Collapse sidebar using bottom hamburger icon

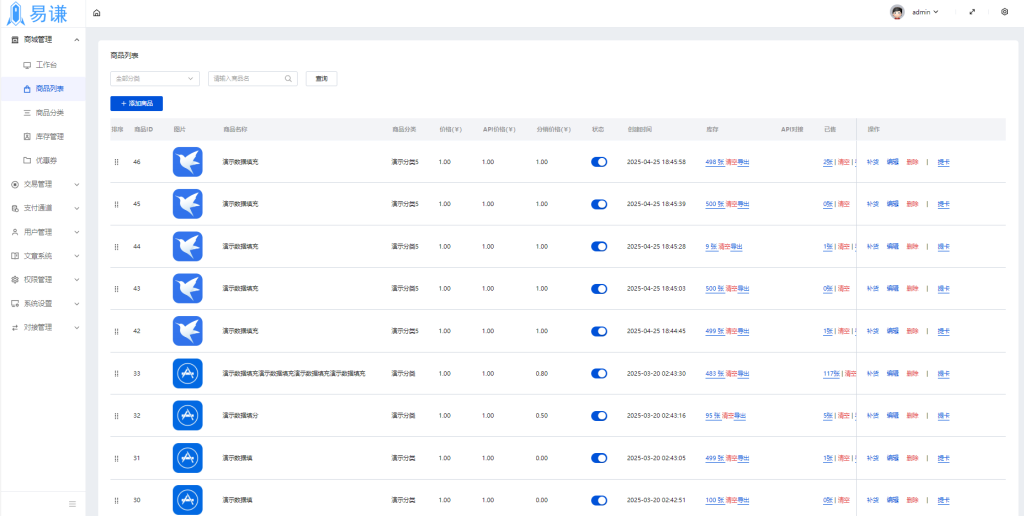coord(72,503)
